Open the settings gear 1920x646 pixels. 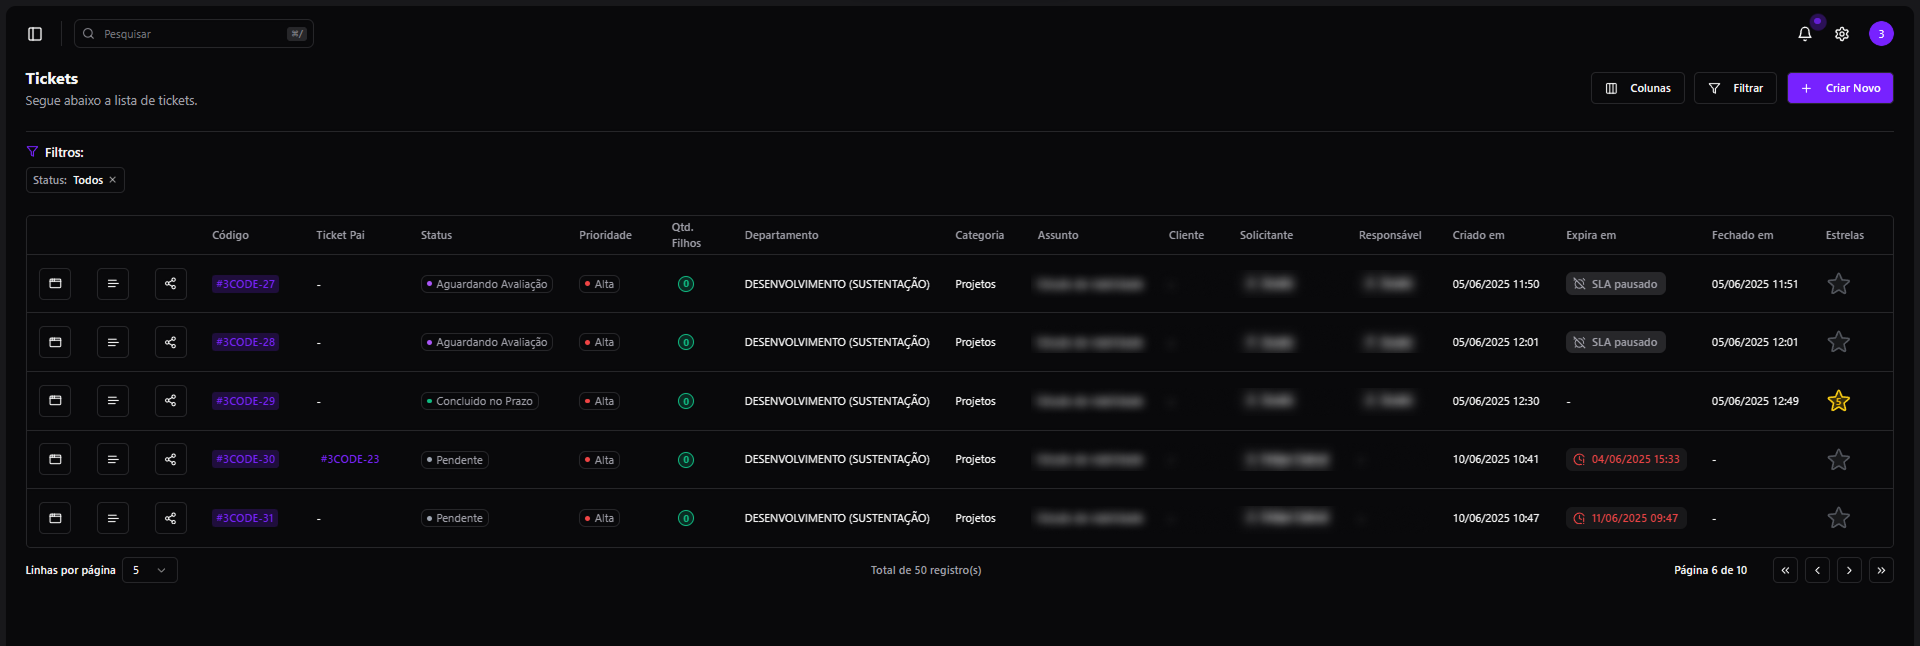[1842, 34]
